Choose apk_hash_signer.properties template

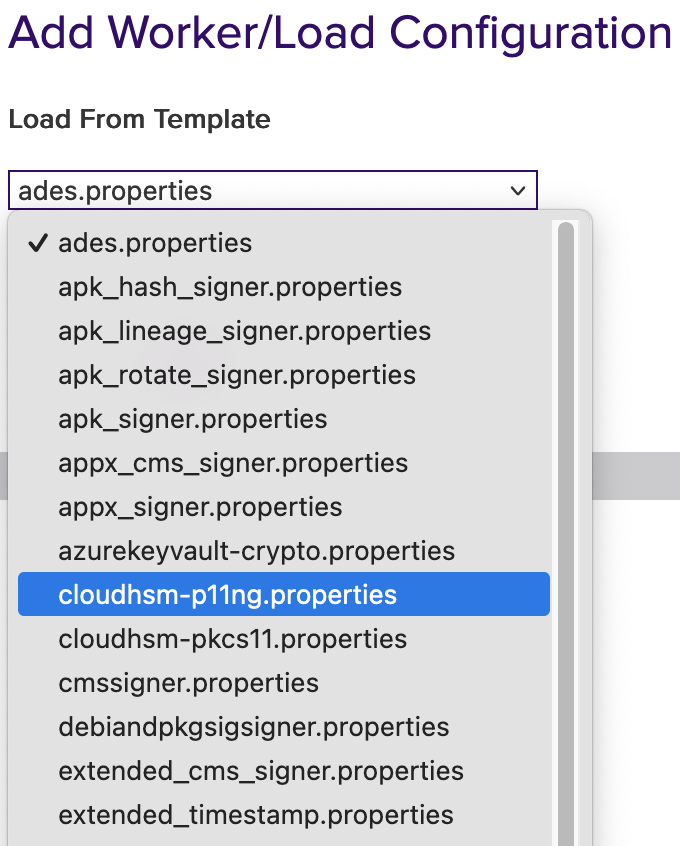(x=230, y=287)
